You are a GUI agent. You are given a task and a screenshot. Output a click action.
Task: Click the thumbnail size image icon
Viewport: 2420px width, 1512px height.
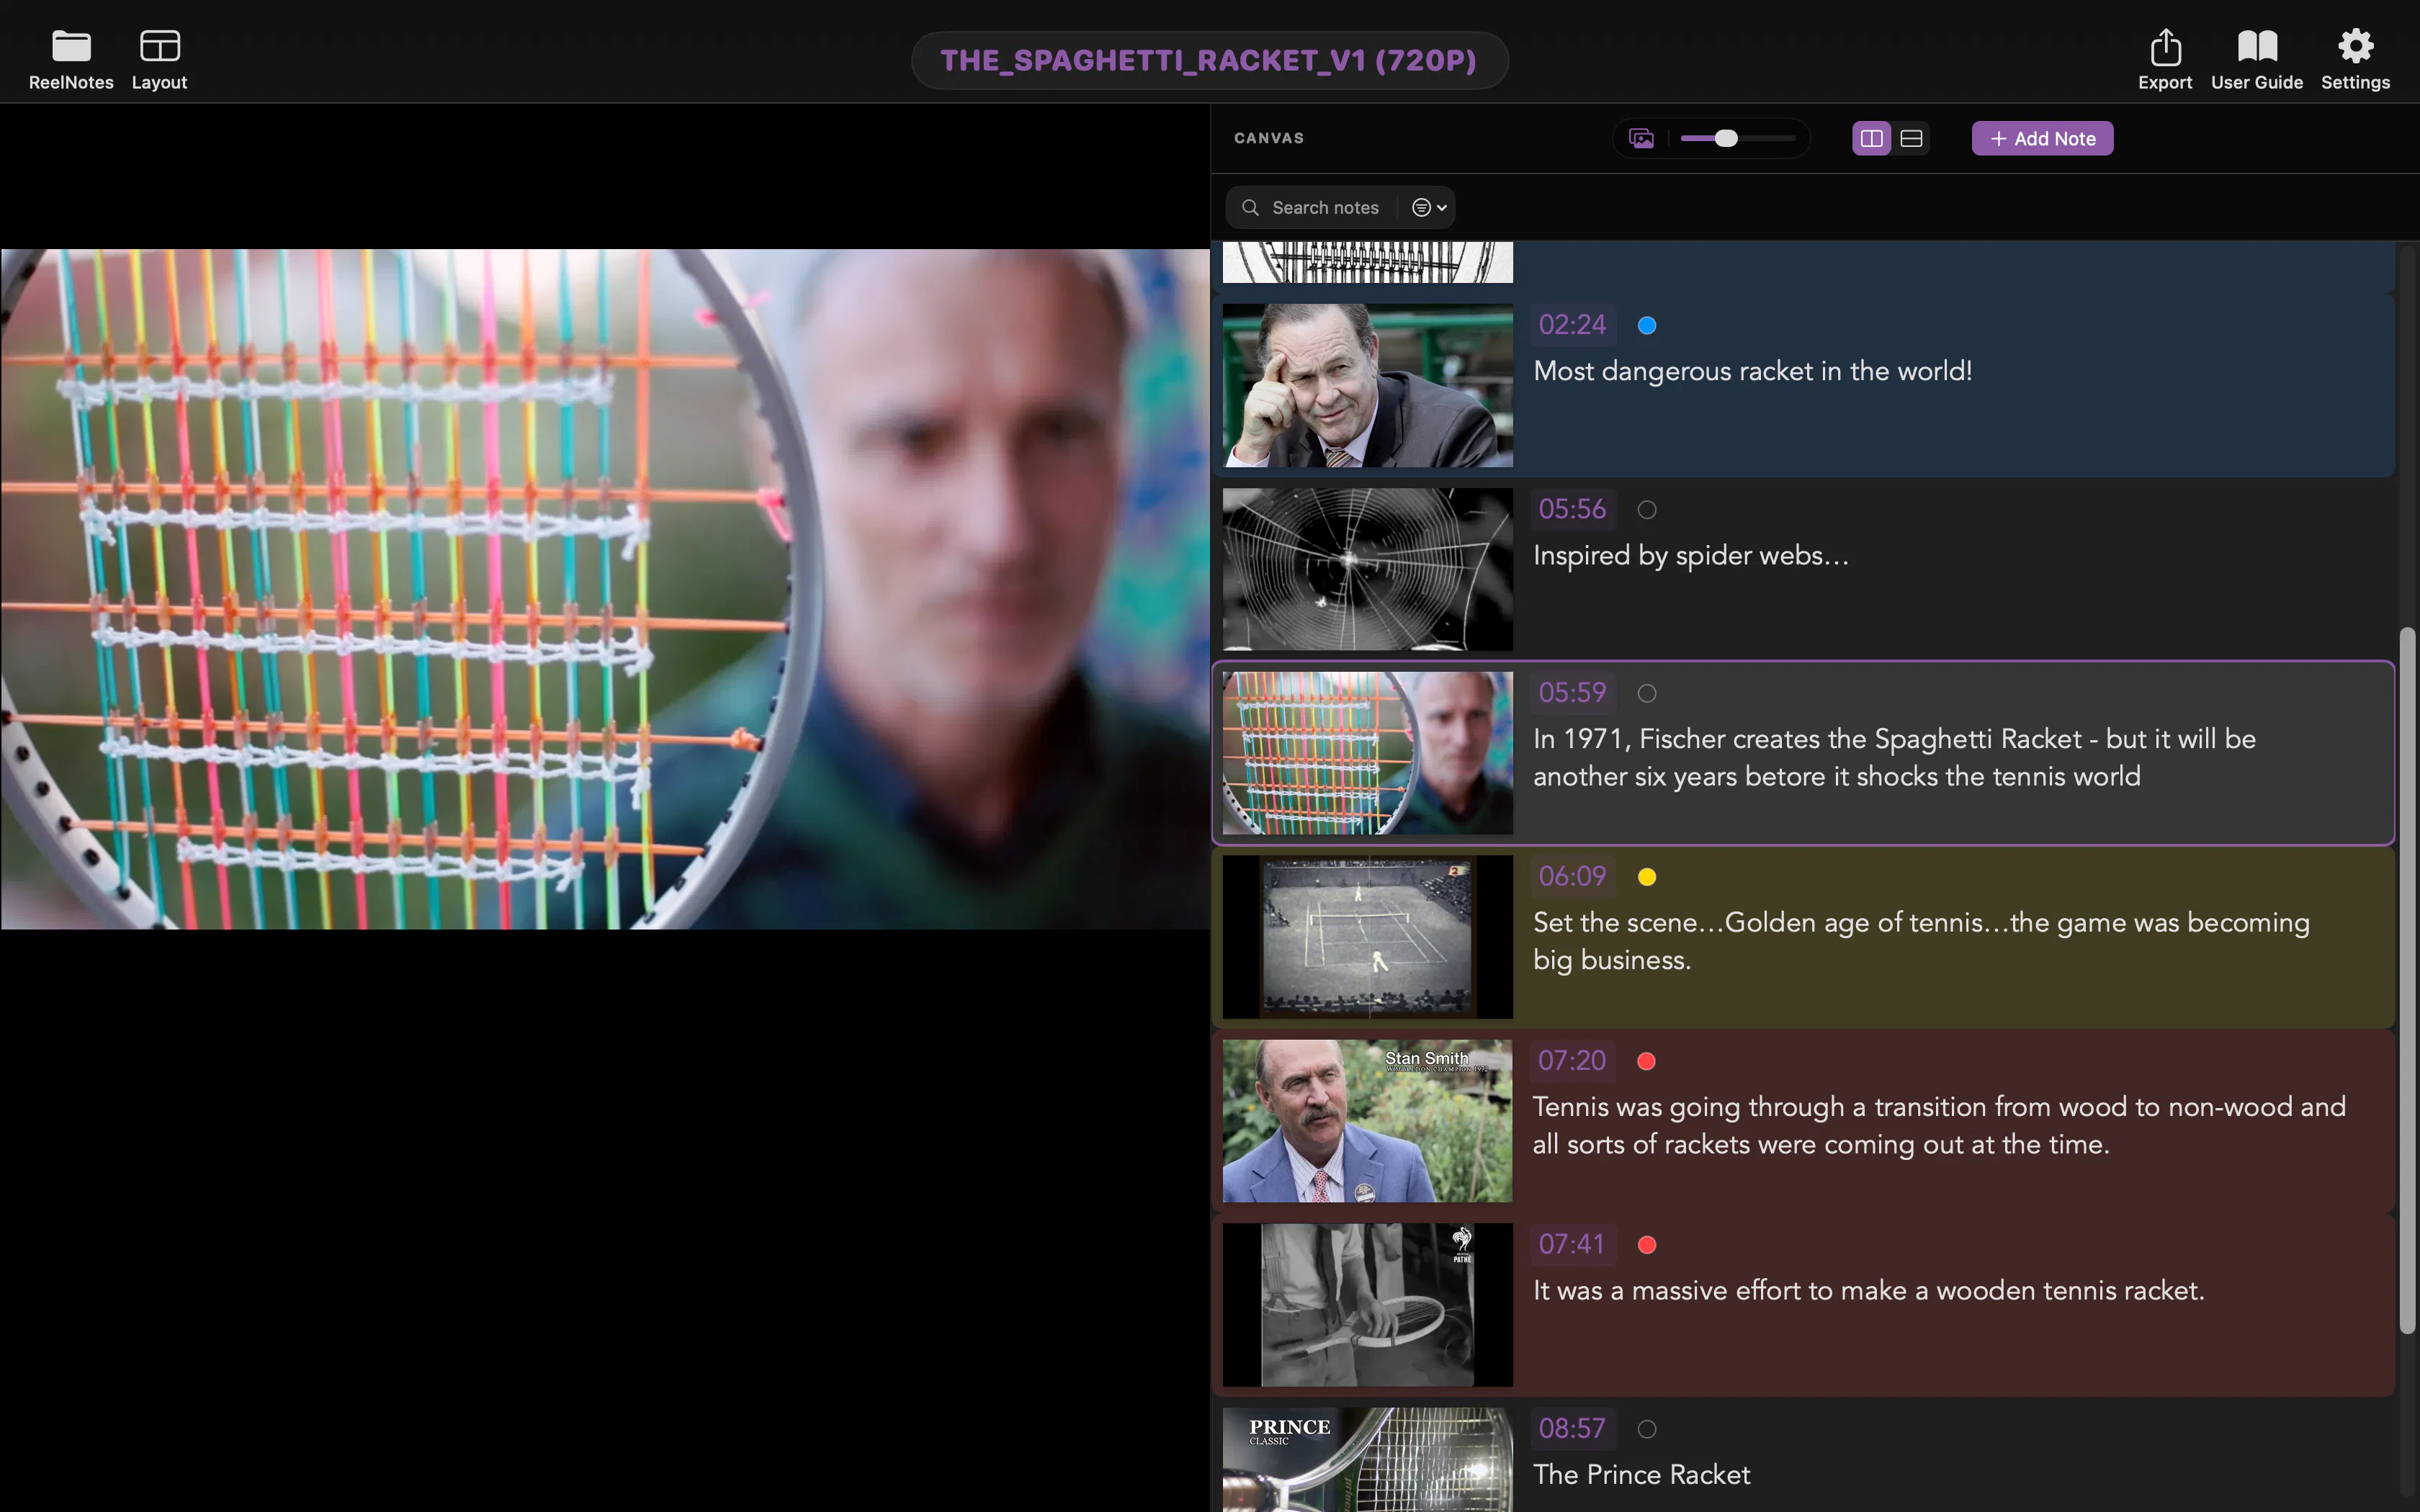pyautogui.click(x=1641, y=138)
